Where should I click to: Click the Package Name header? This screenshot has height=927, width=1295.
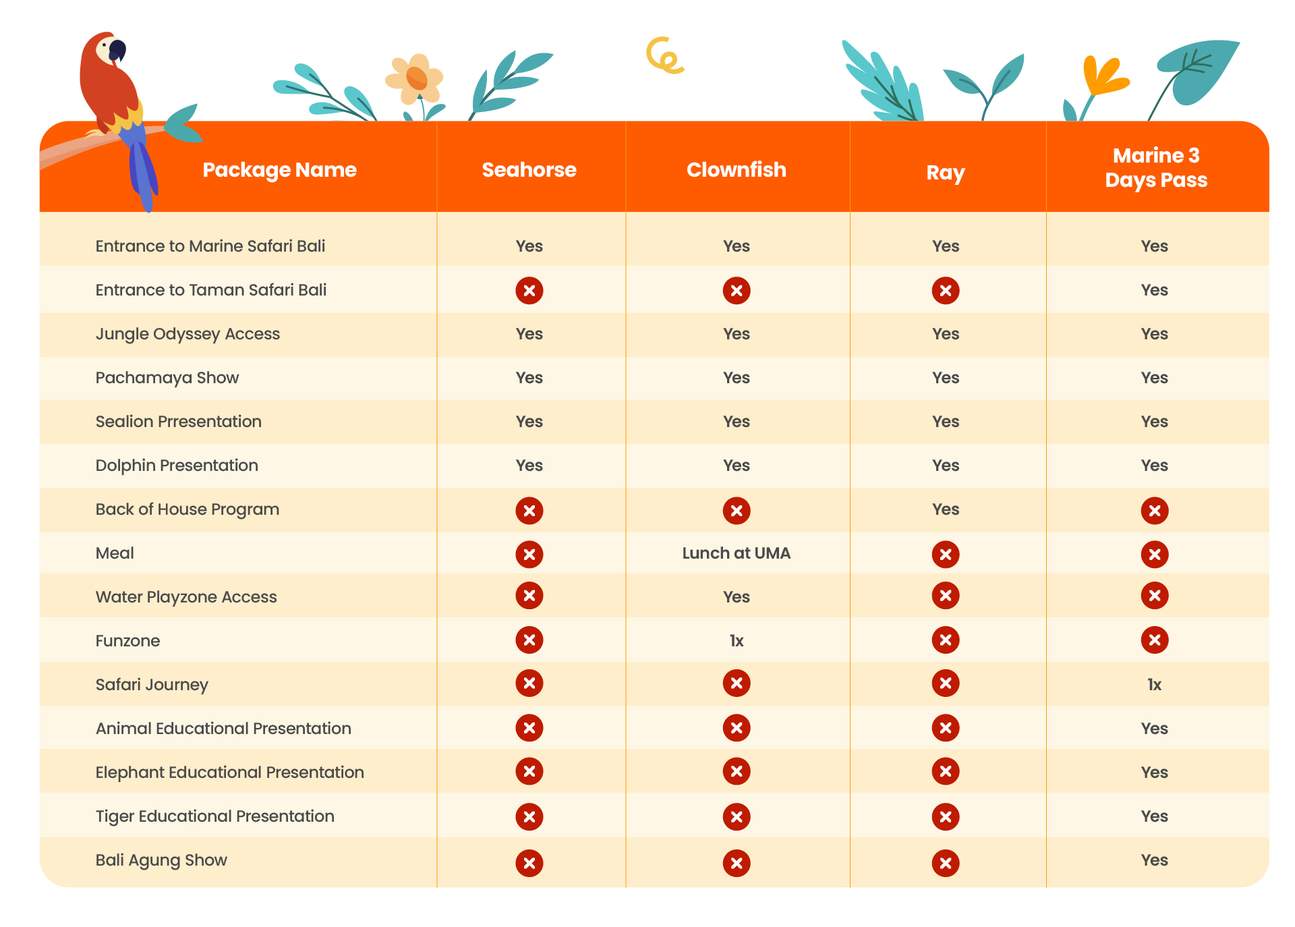point(279,170)
